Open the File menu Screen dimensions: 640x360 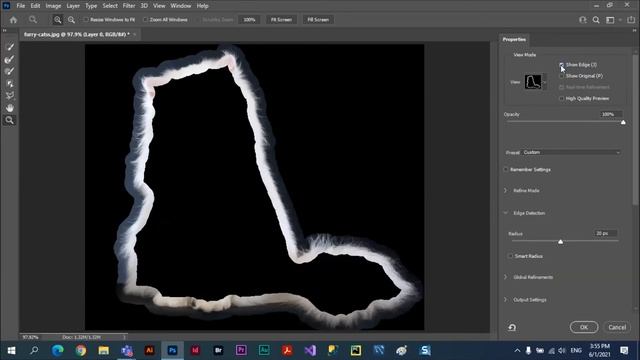[x=20, y=6]
